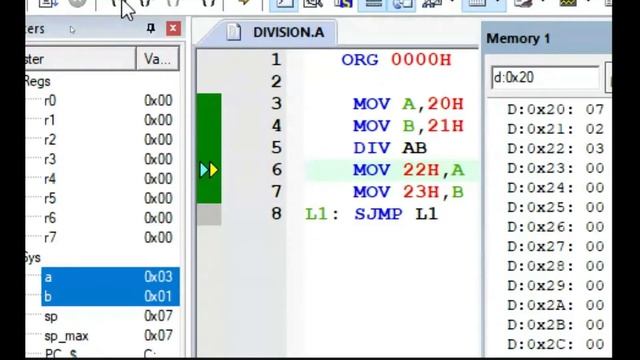Viewport: 640px width, 360px height.
Task: Pin the Registers panel with the pushpin icon
Action: click(x=151, y=28)
